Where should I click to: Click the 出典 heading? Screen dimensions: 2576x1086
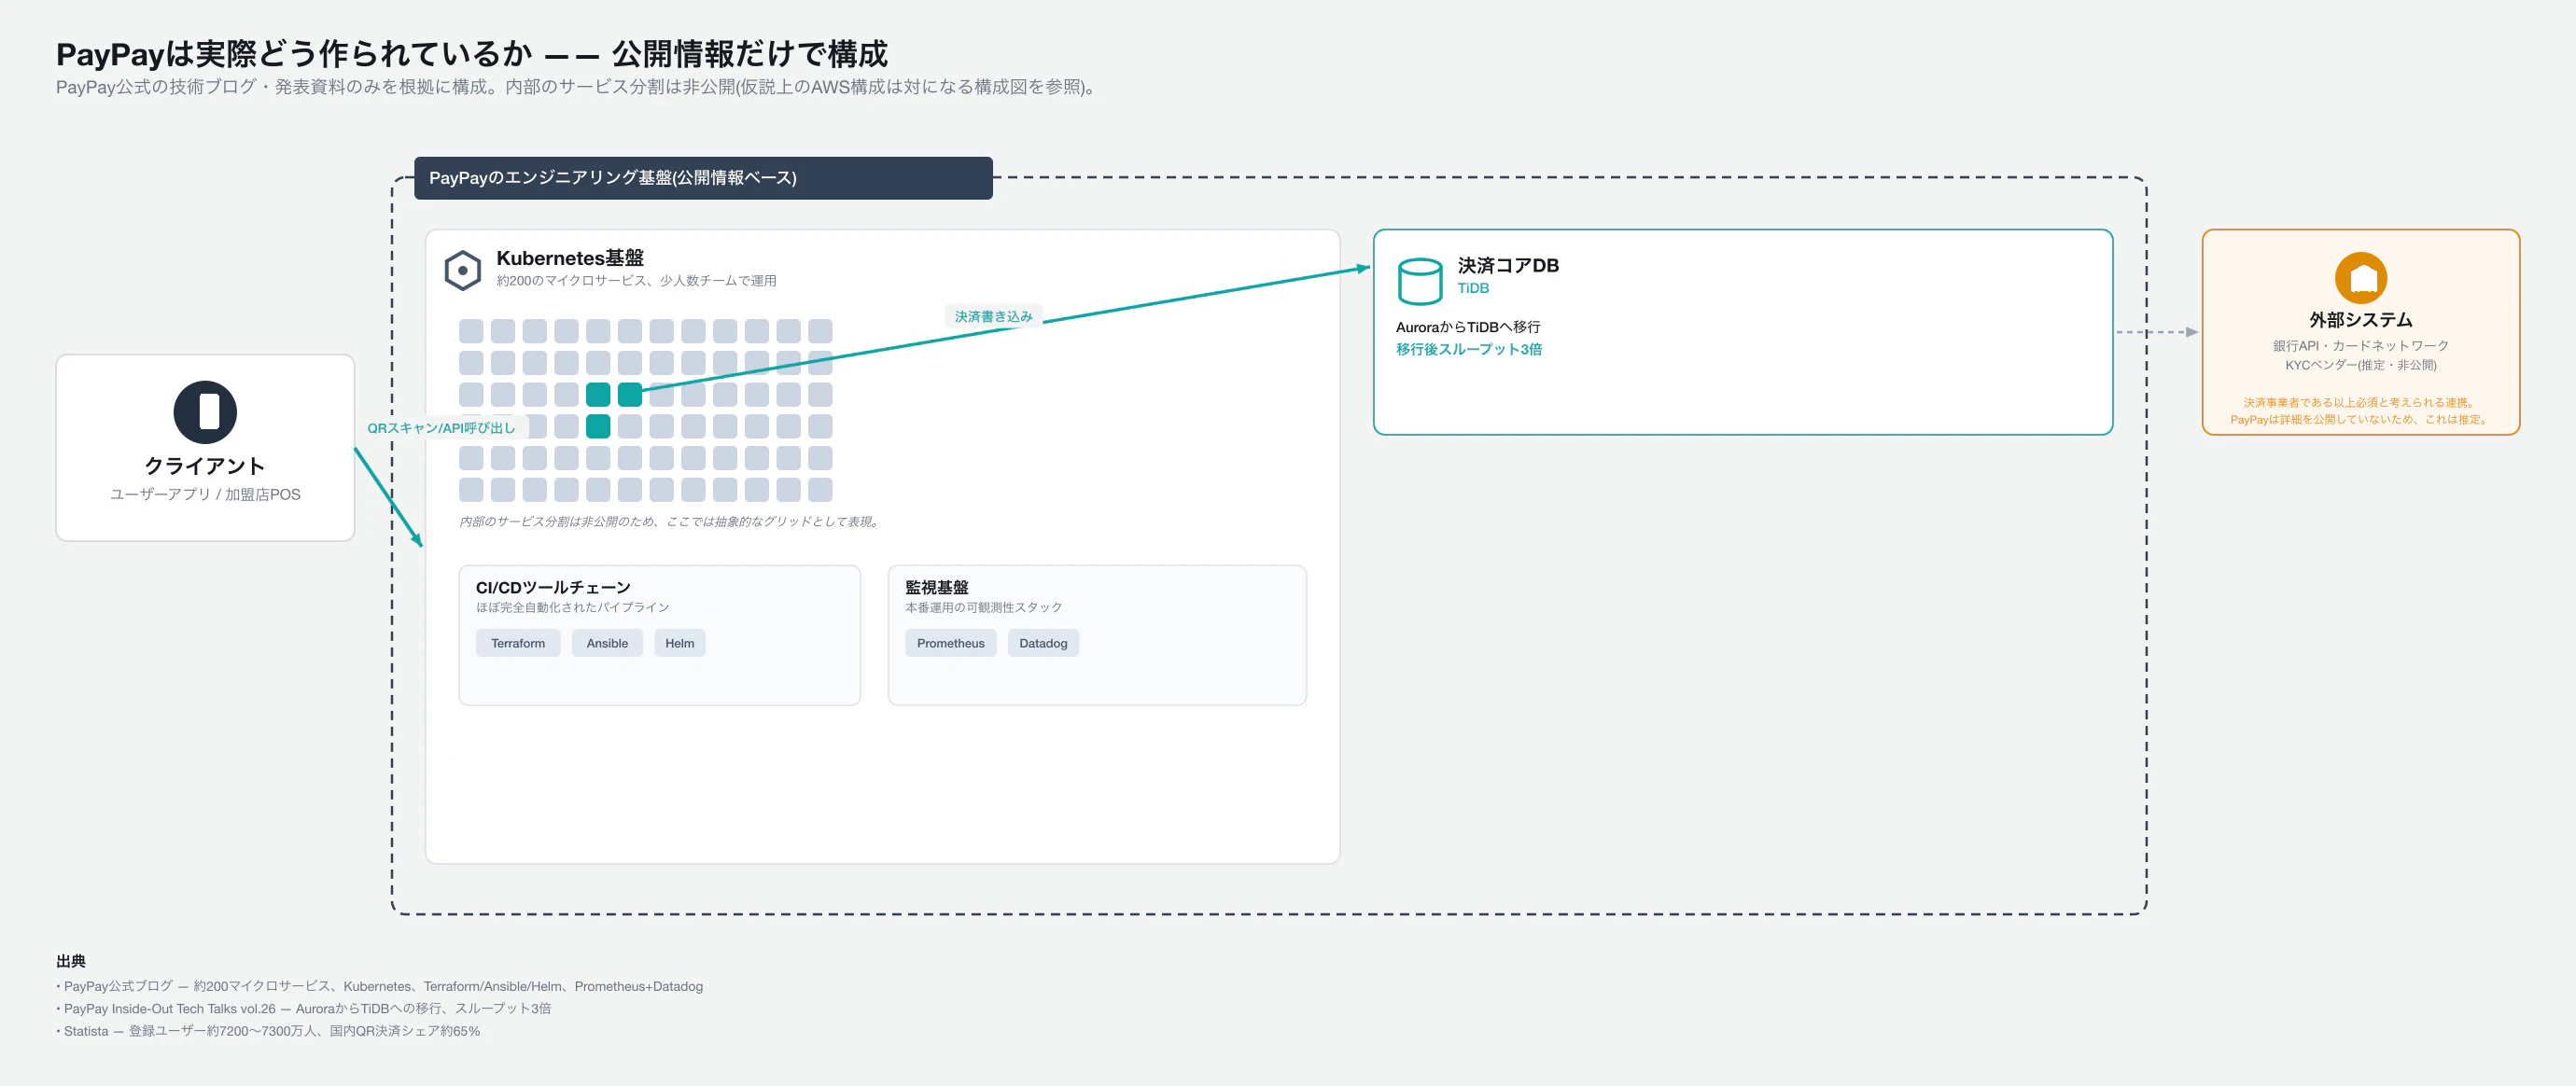point(71,961)
